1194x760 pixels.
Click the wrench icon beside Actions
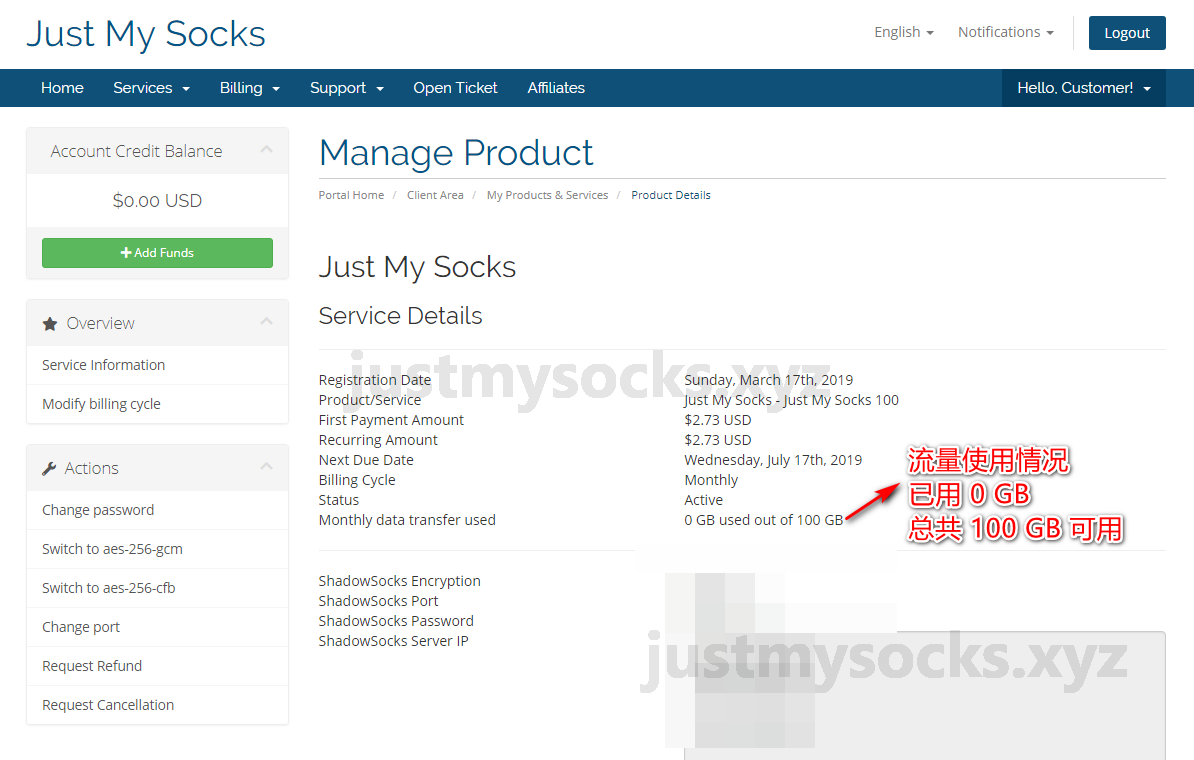click(x=49, y=468)
